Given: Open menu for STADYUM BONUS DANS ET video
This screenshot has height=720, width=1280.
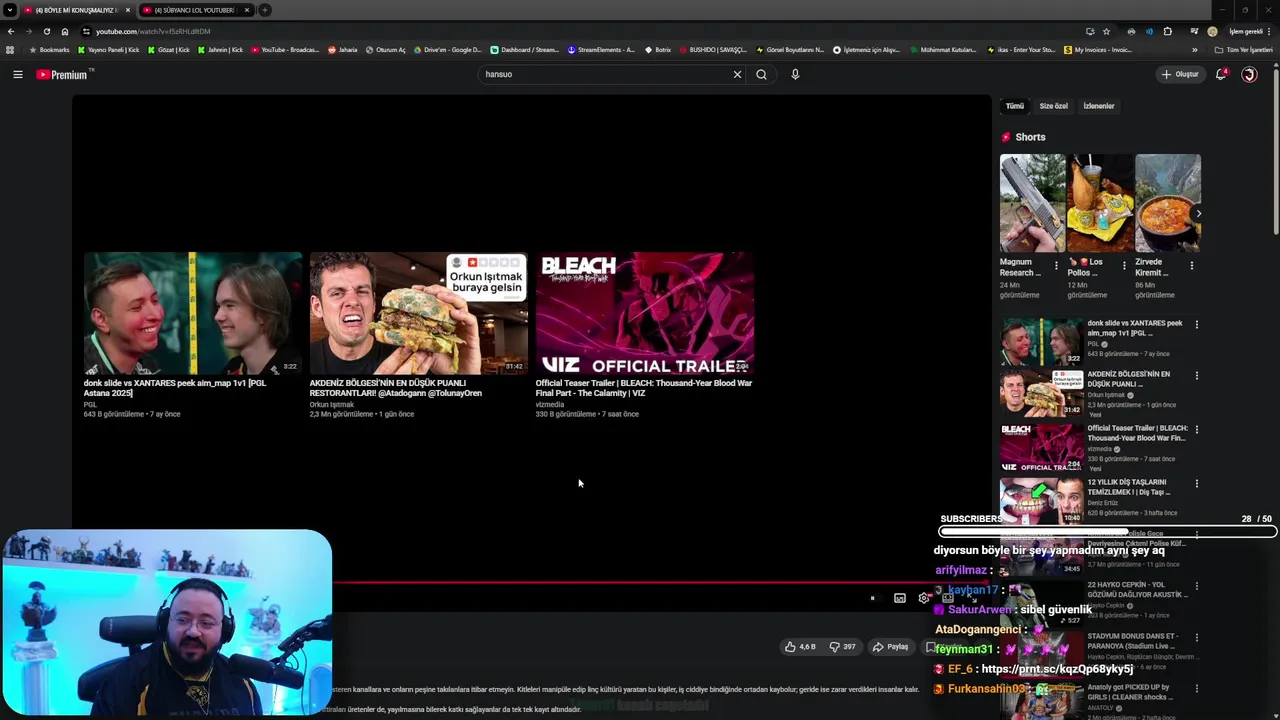Looking at the screenshot, I should click(x=1196, y=638).
